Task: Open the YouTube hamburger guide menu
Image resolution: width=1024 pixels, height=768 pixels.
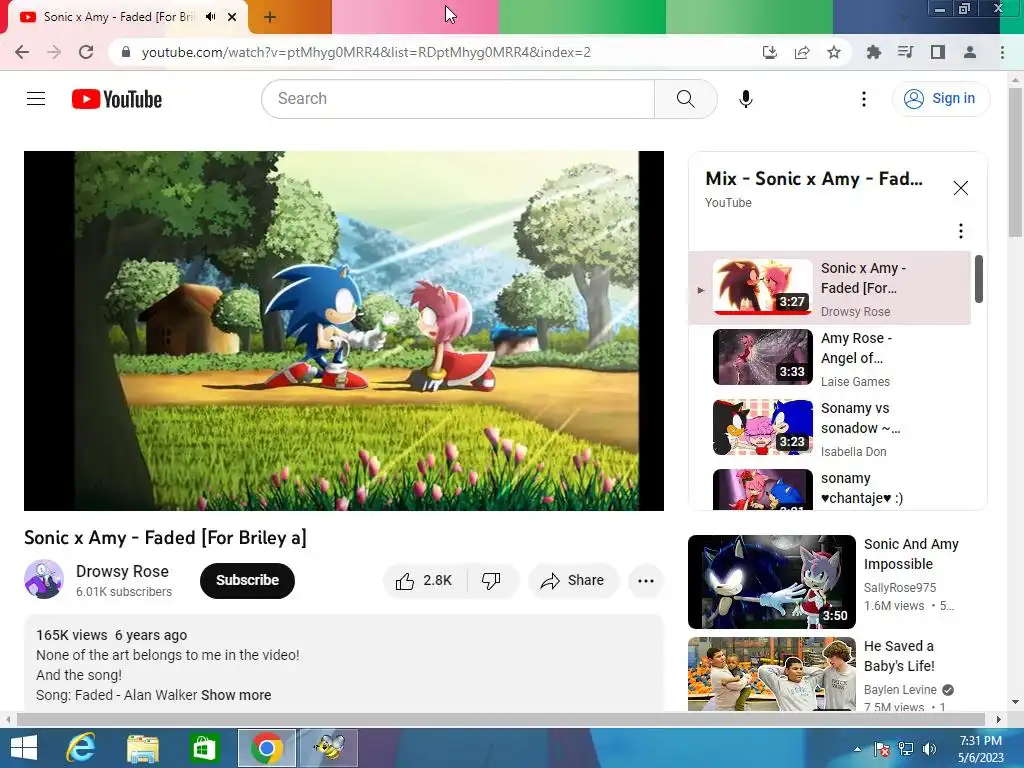Action: (36, 99)
